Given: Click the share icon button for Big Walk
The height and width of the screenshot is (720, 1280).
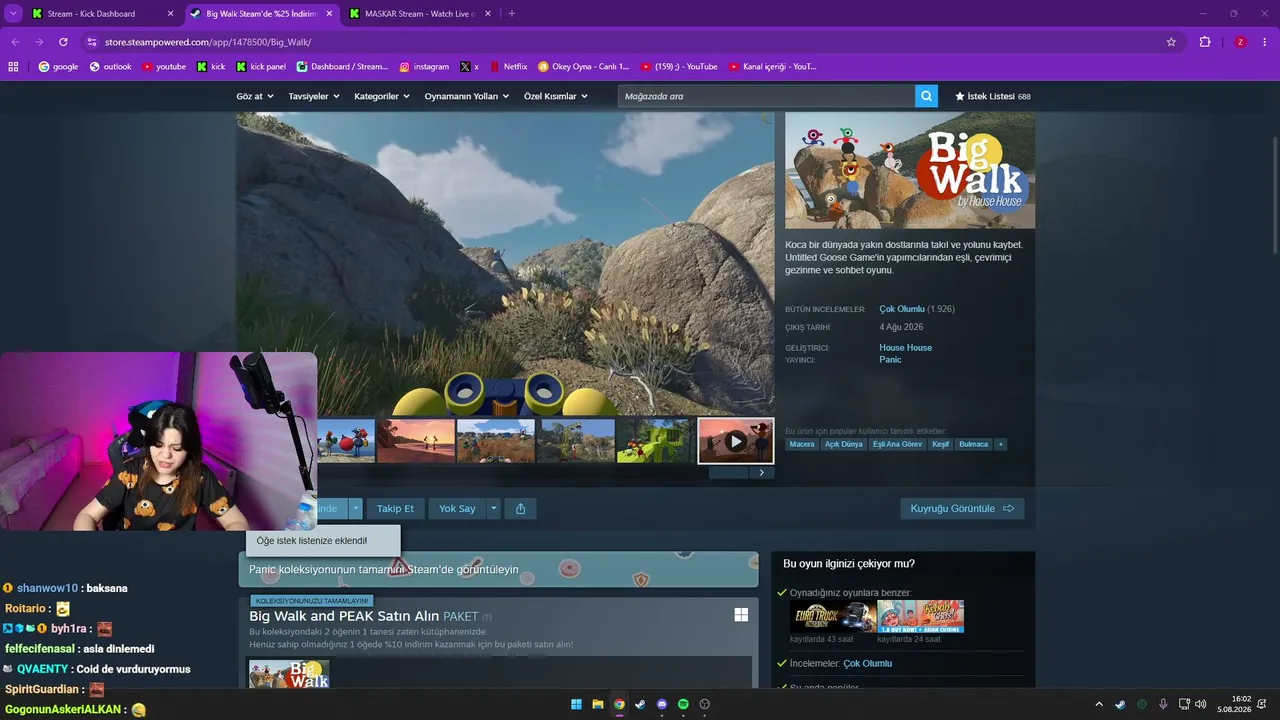Looking at the screenshot, I should pos(521,508).
